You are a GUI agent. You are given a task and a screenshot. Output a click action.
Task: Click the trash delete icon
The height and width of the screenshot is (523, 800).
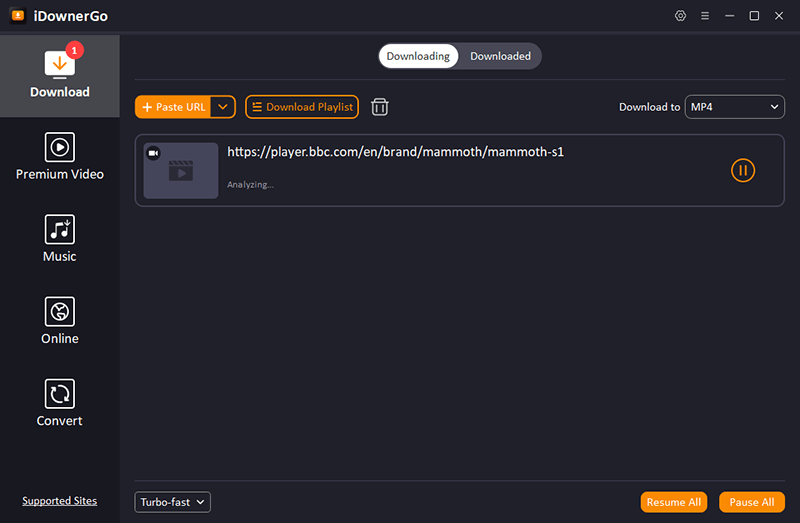click(380, 107)
